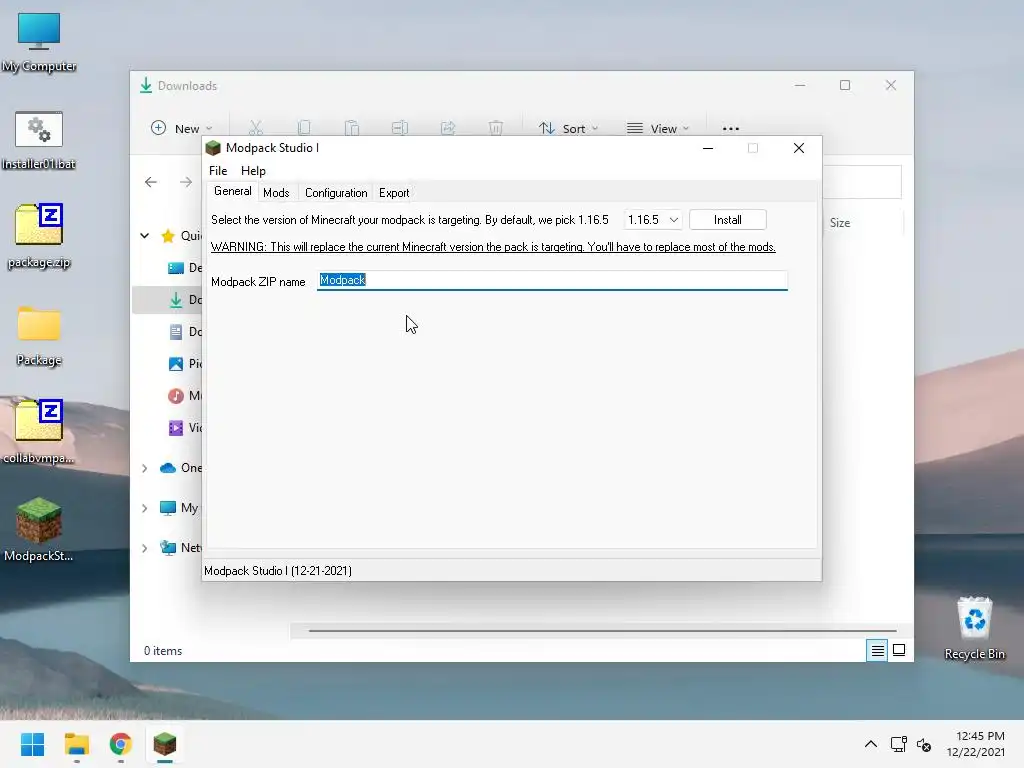Click the Forward arrow in Downloads window

coord(186,182)
